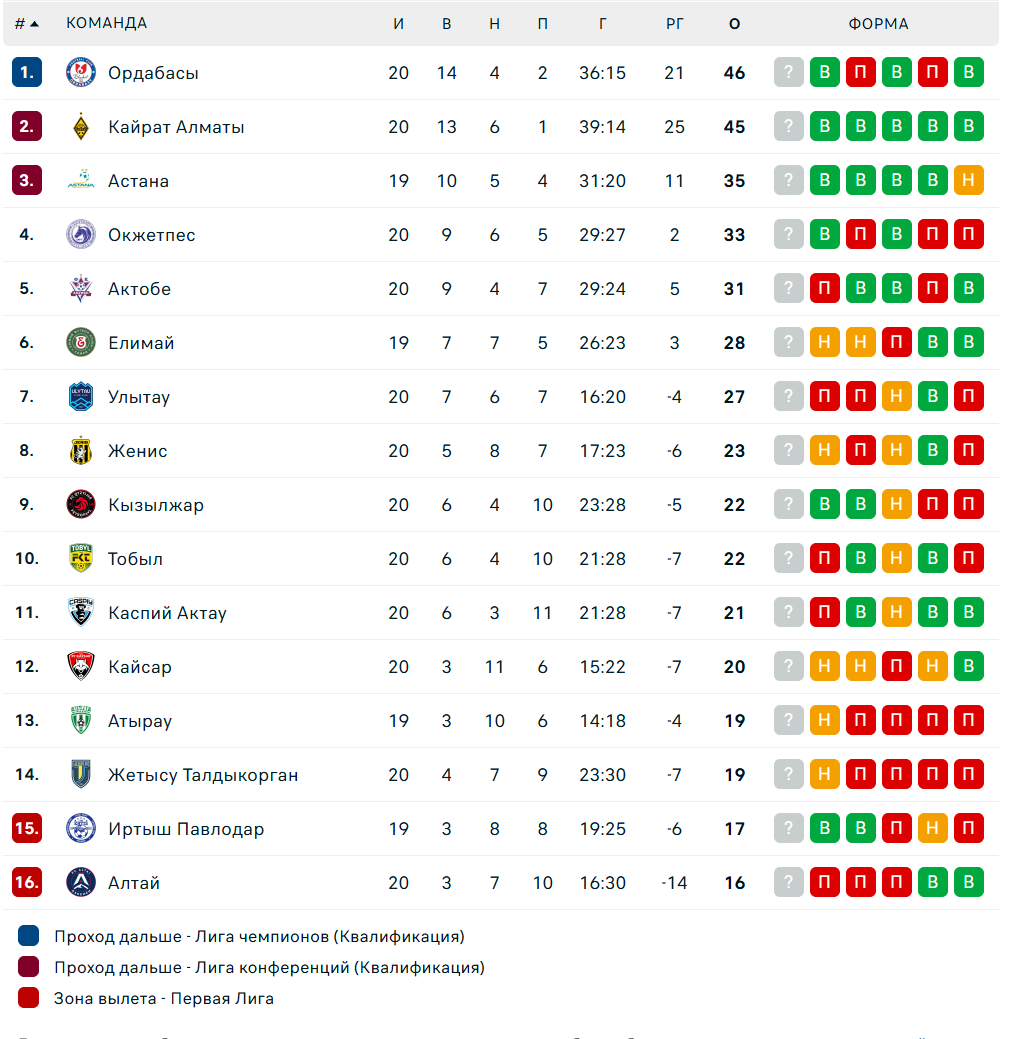Image resolution: width=1009 pixels, height=1039 pixels.
Task: Select the Женис club emblem
Action: coord(81,451)
